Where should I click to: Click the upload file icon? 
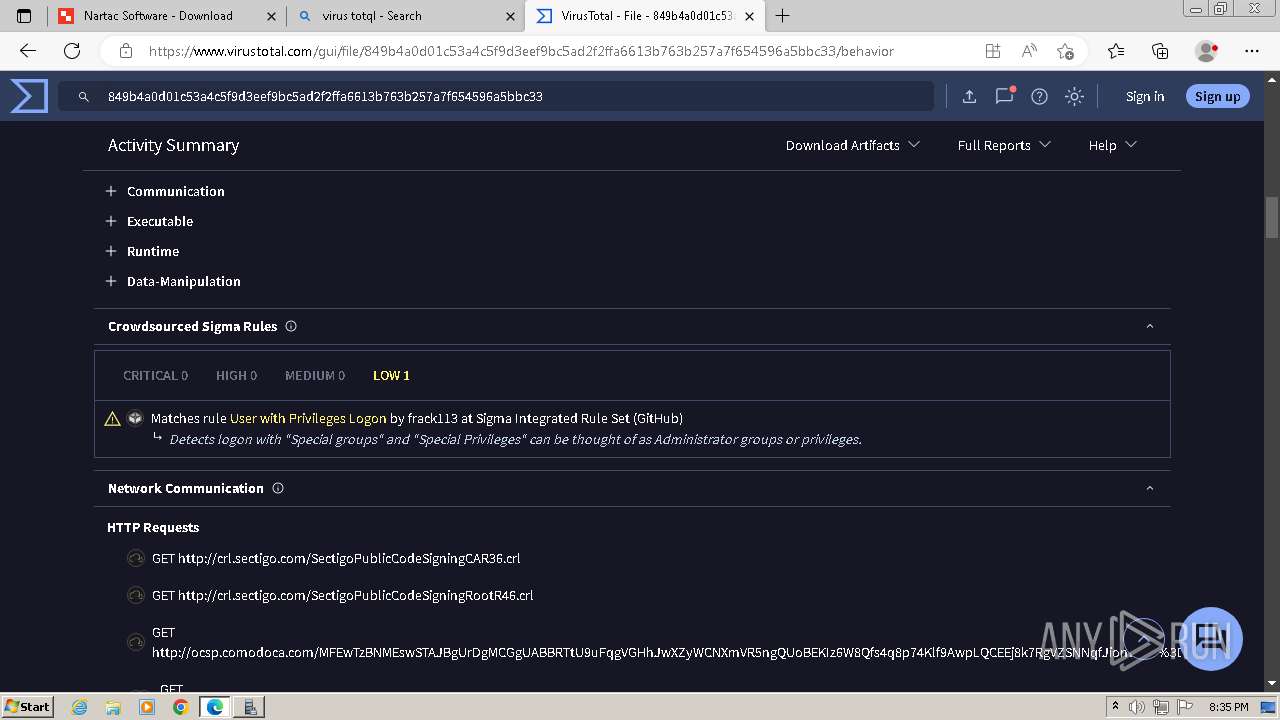point(969,96)
